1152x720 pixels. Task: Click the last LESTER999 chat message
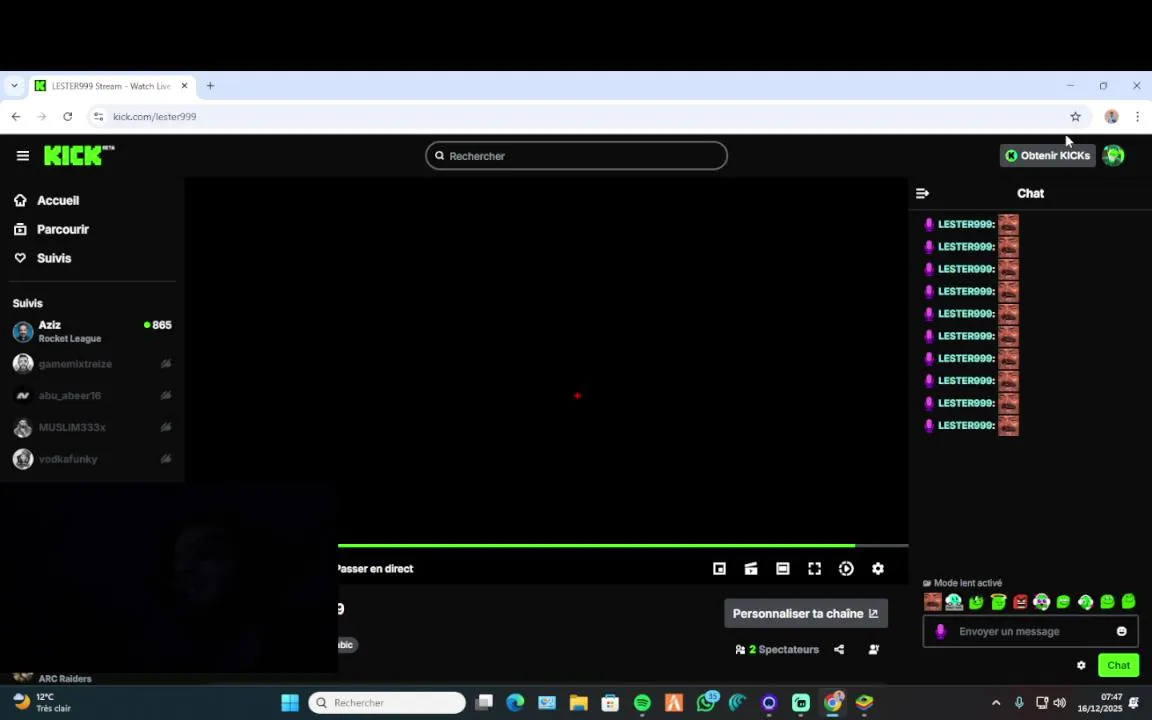pos(971,425)
